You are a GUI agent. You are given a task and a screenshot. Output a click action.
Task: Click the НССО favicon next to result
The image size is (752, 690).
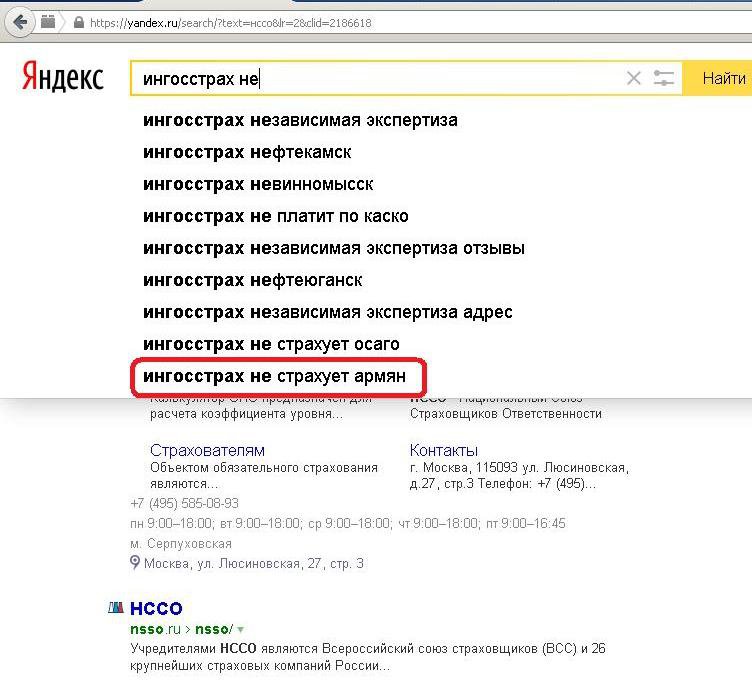(x=116, y=608)
